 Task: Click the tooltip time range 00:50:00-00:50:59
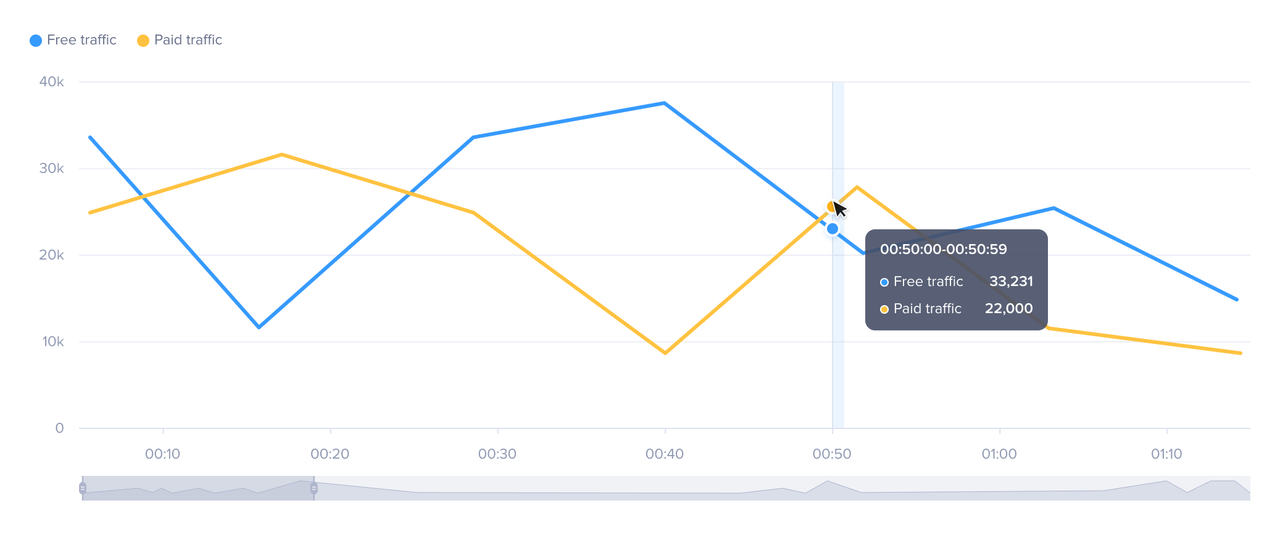(943, 250)
